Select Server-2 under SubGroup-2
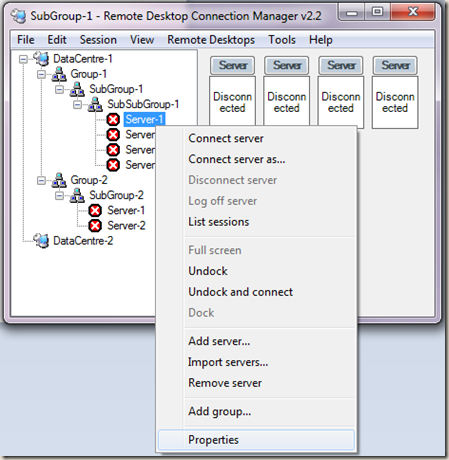Viewport: 449px width, 460px height. pyautogui.click(x=126, y=226)
